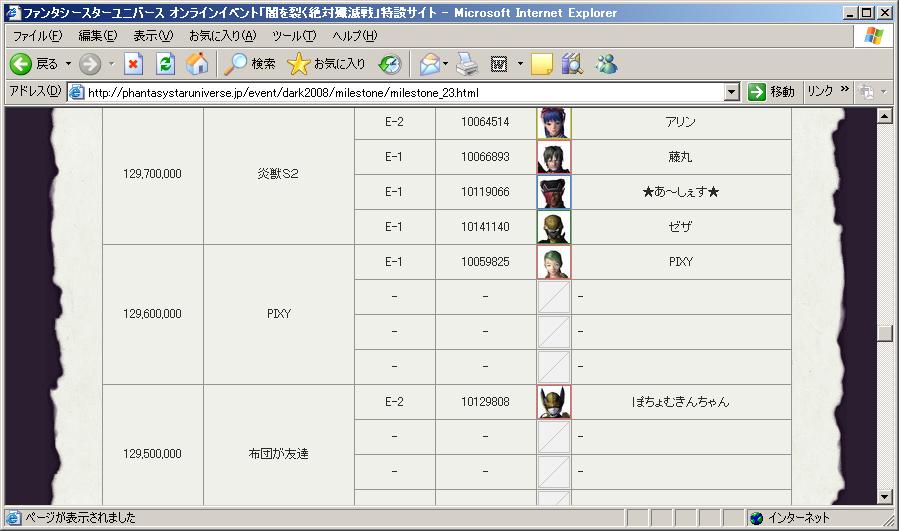Screen dimensions: 899x531
Task: Click the Stop loading toolbar icon
Action: point(134,64)
